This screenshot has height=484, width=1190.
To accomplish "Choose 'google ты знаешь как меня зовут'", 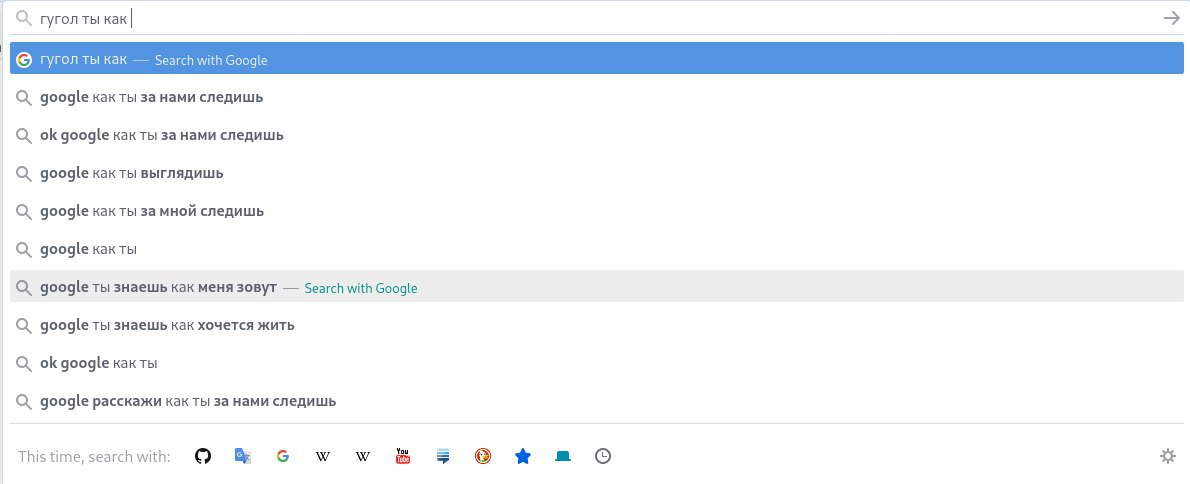I will click(x=597, y=286).
